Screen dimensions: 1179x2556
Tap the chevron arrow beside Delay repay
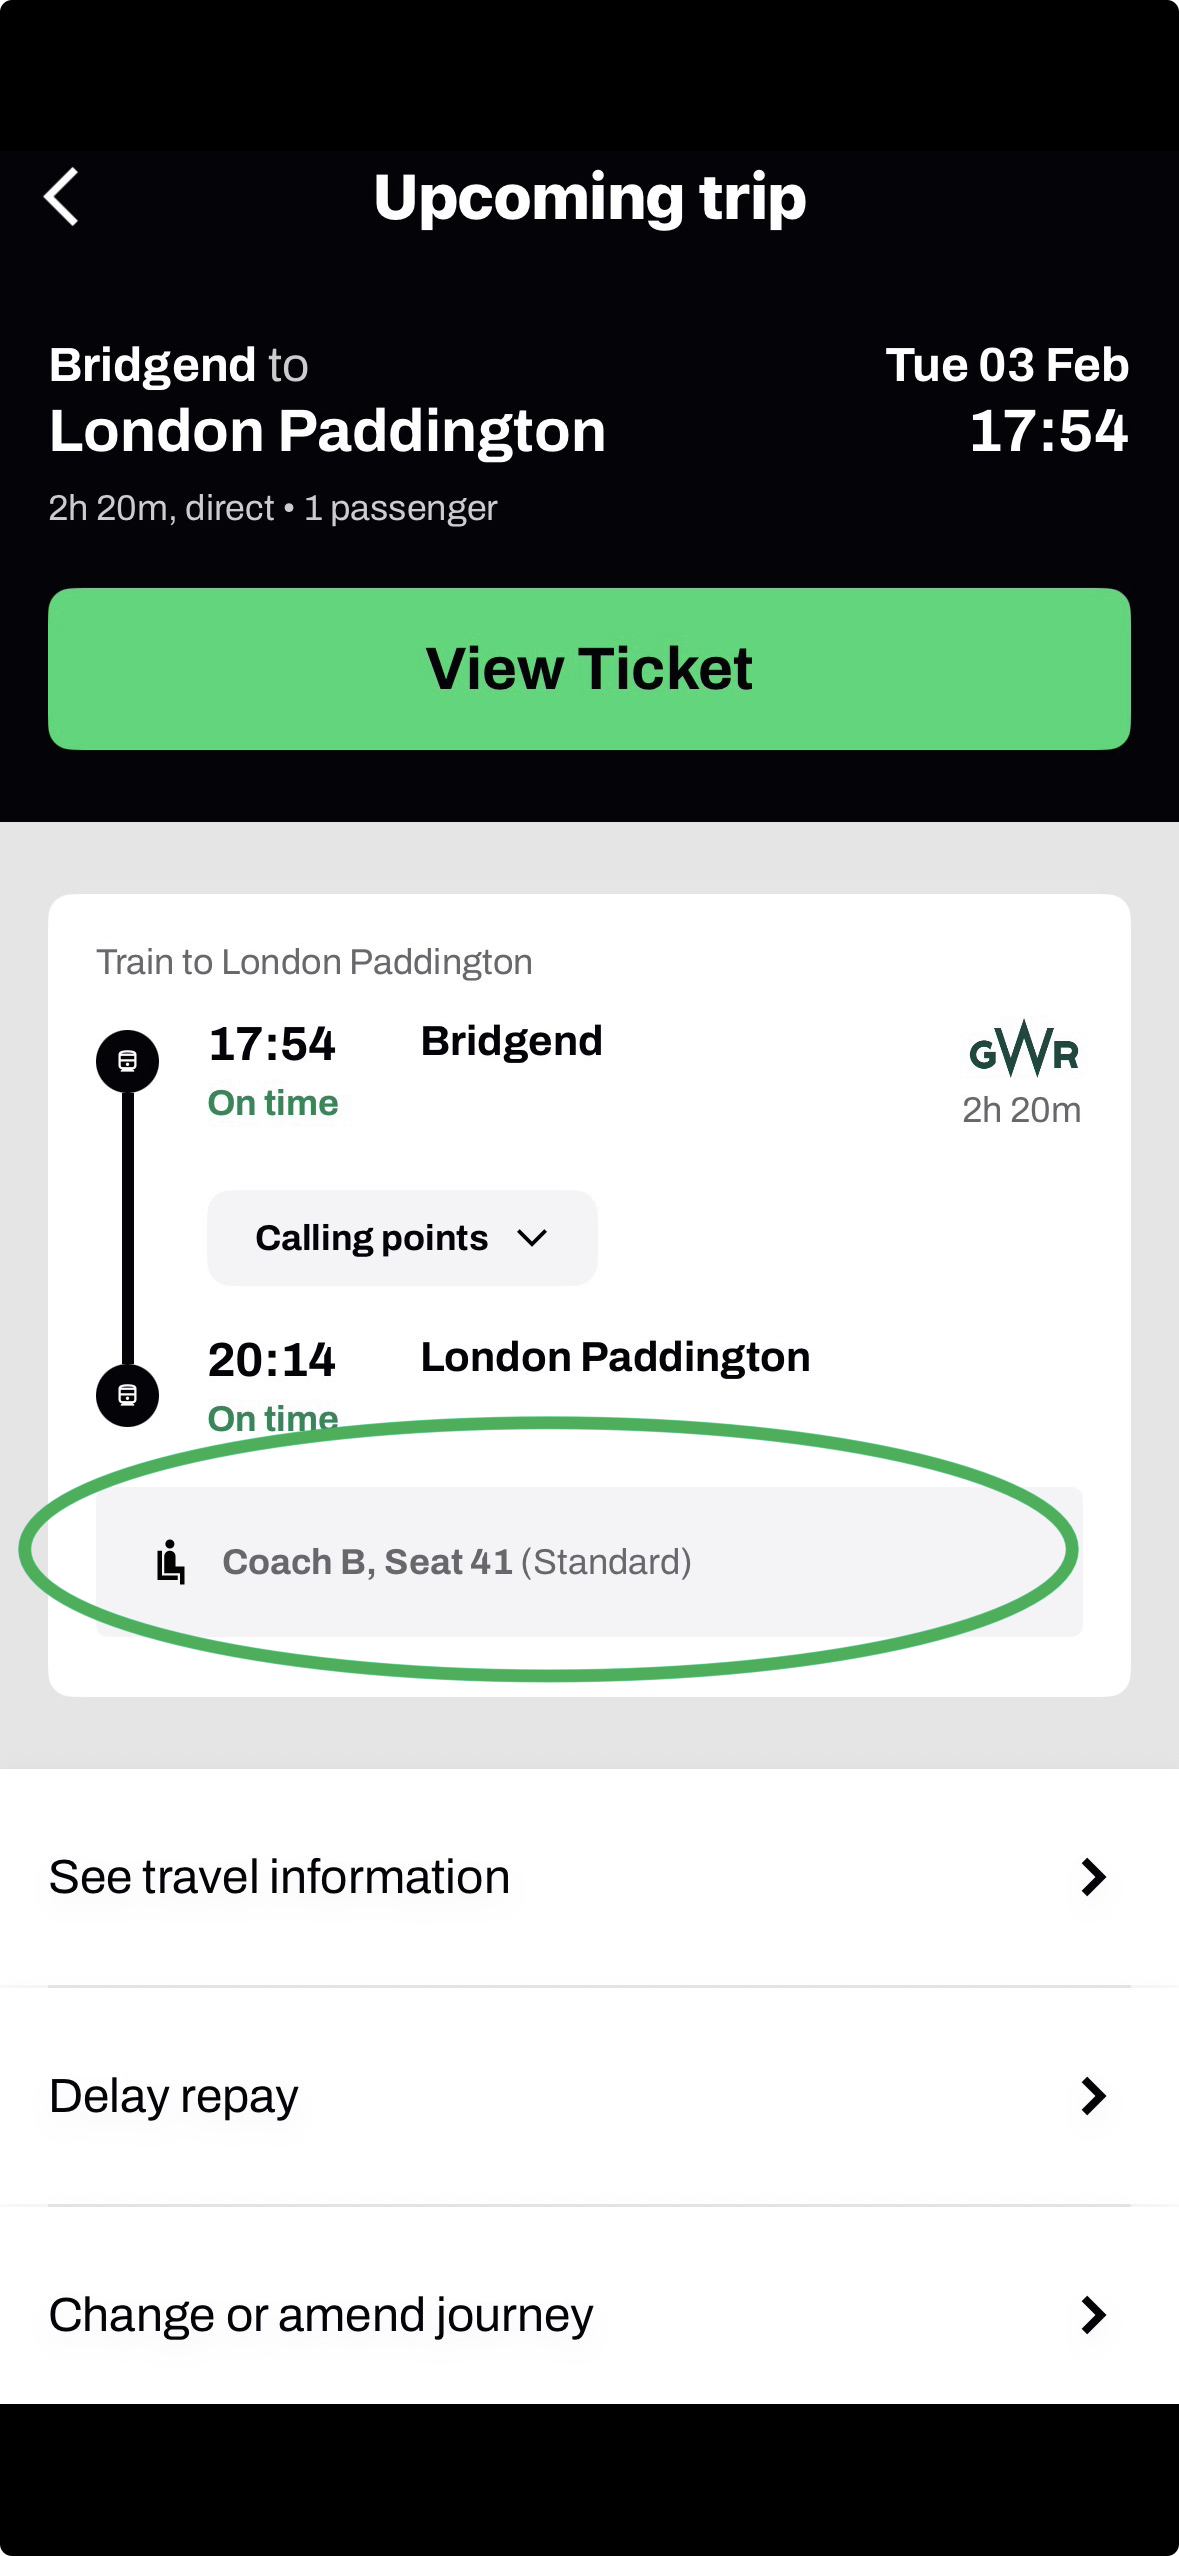tap(1093, 2096)
